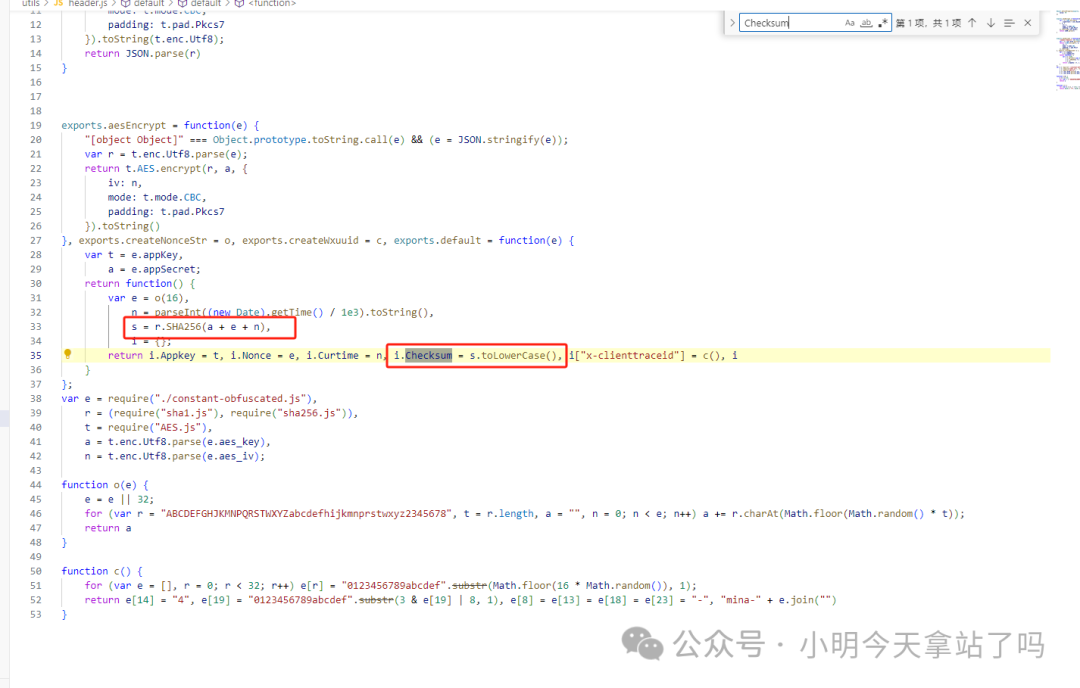Open header.js breadcrumb
Image resolution: width=1080 pixels, height=688 pixels.
(x=87, y=3)
